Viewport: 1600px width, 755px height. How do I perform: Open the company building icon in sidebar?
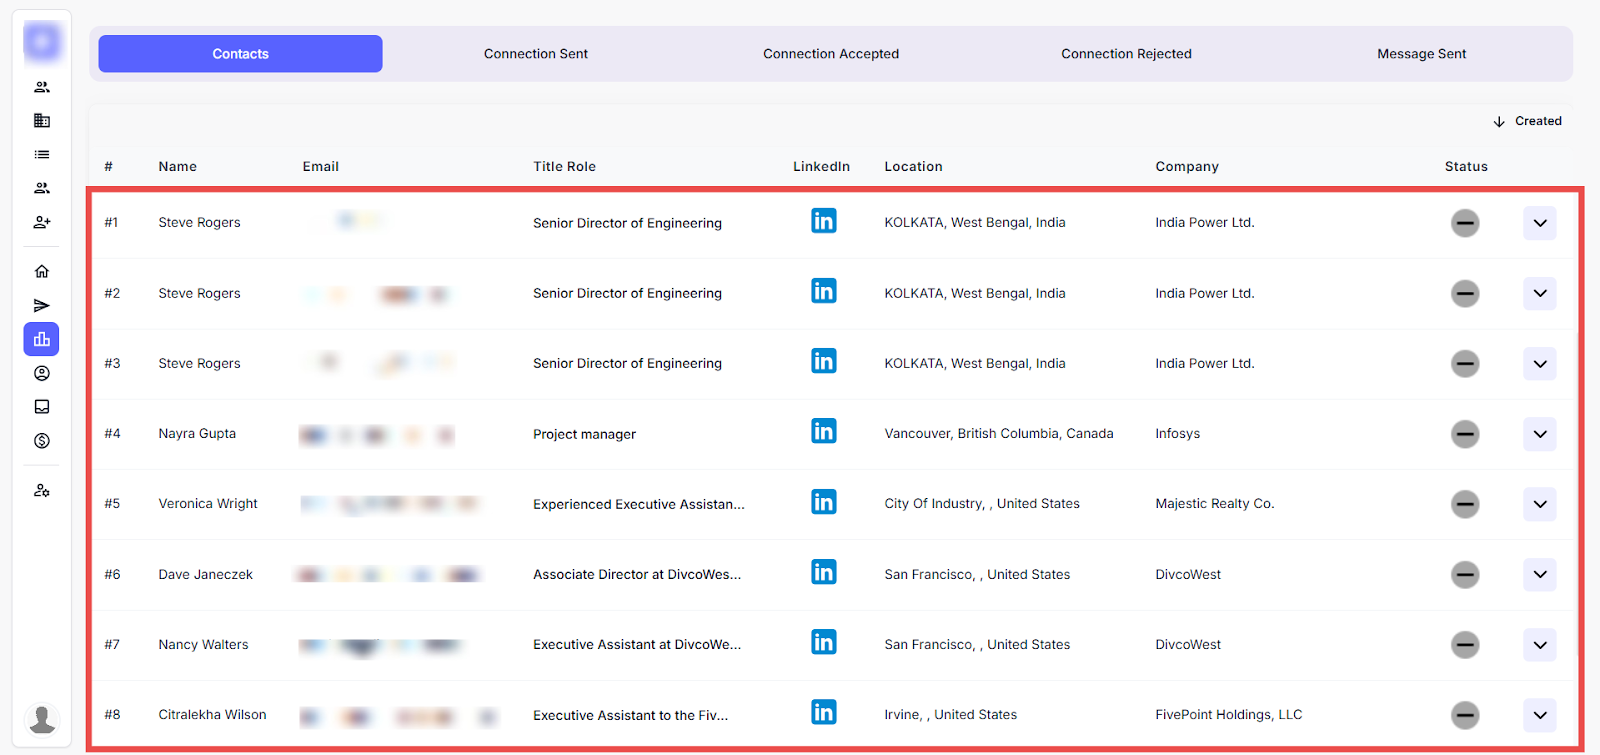point(42,121)
